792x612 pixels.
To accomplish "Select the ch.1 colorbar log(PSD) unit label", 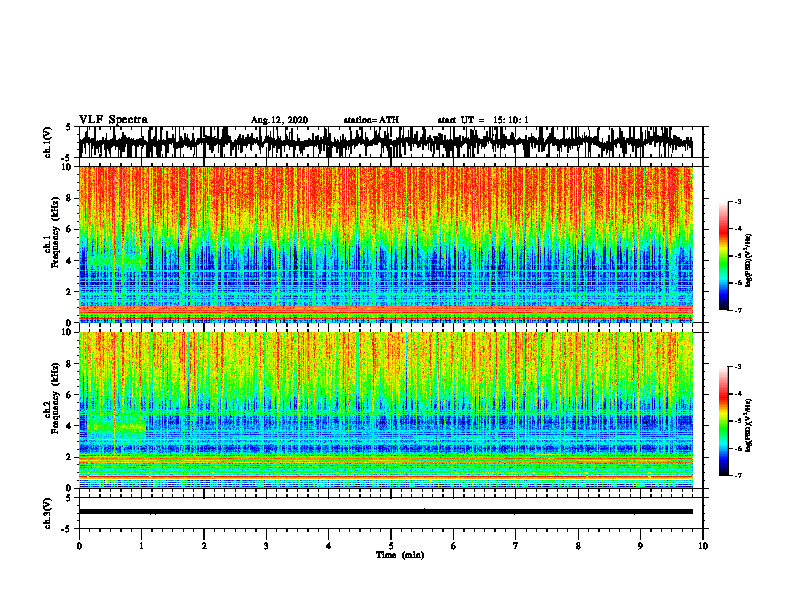I will (x=749, y=261).
